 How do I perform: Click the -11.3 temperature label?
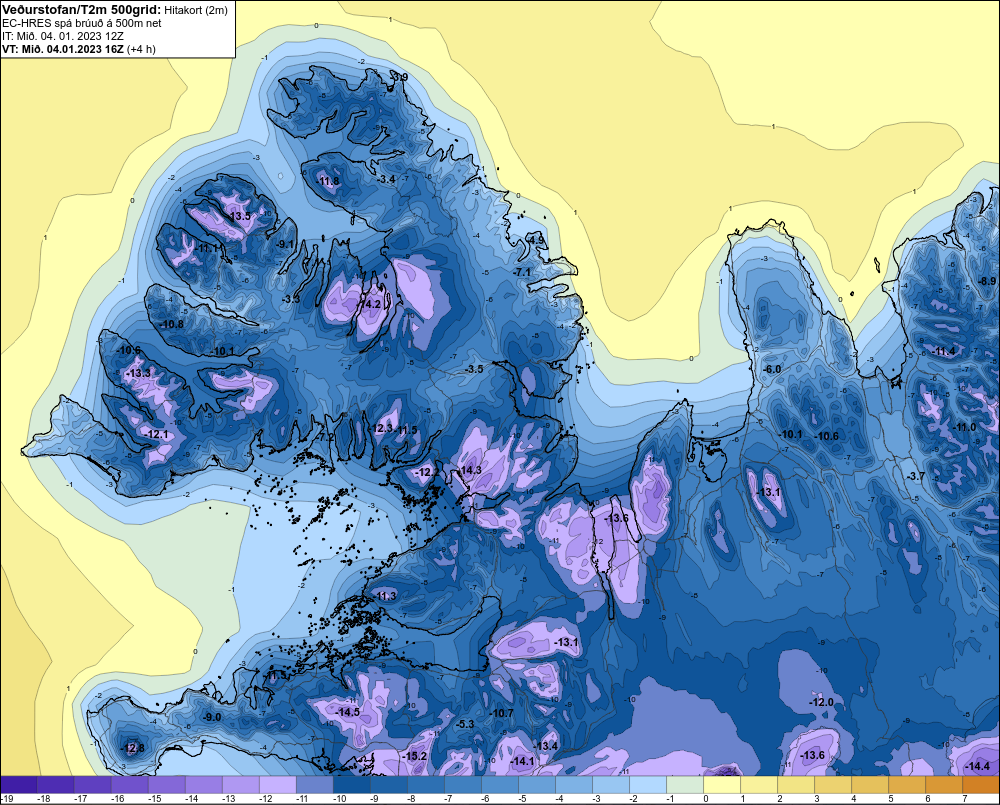point(386,596)
